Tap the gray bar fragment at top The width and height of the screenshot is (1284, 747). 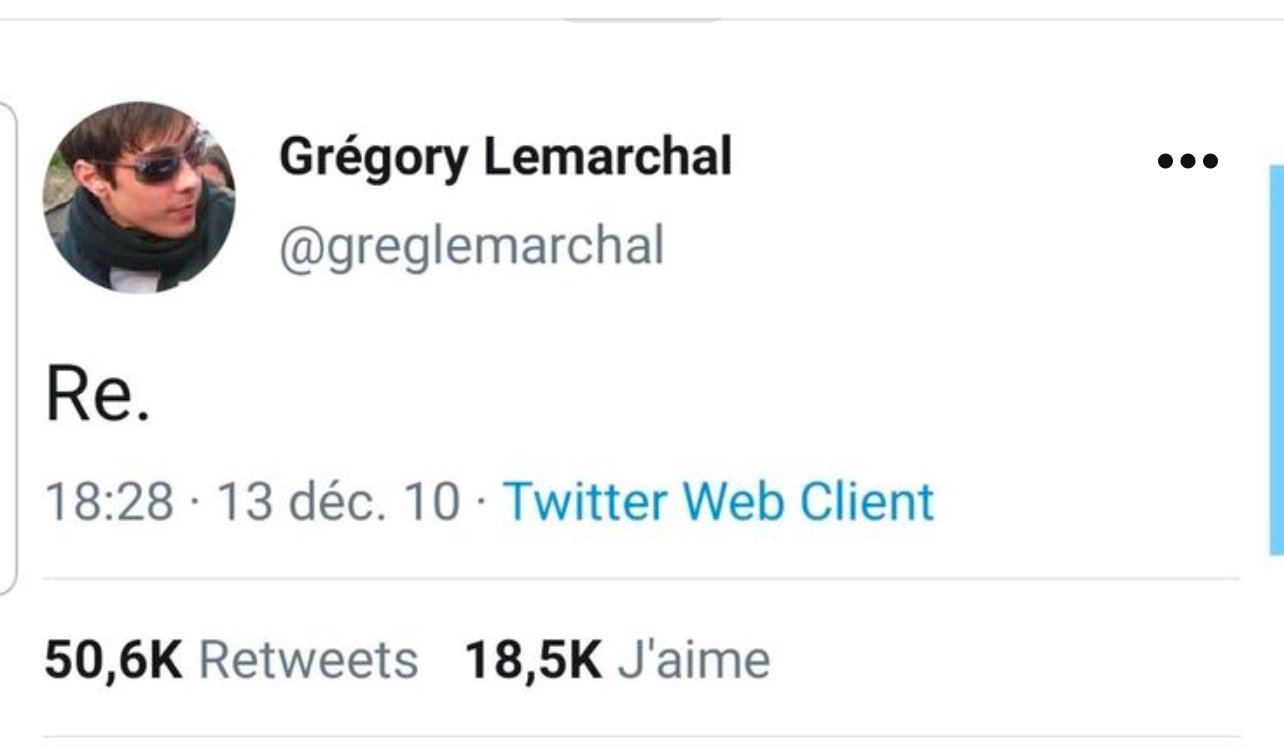click(640, 18)
